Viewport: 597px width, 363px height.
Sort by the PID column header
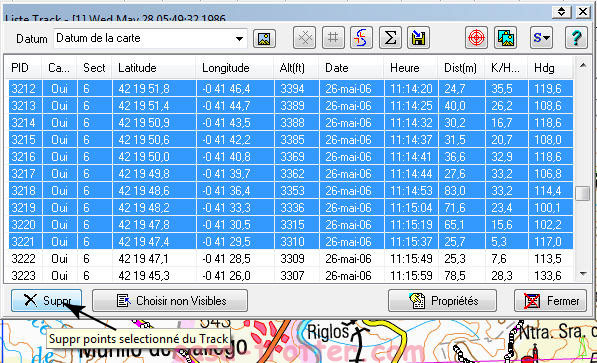25,68
